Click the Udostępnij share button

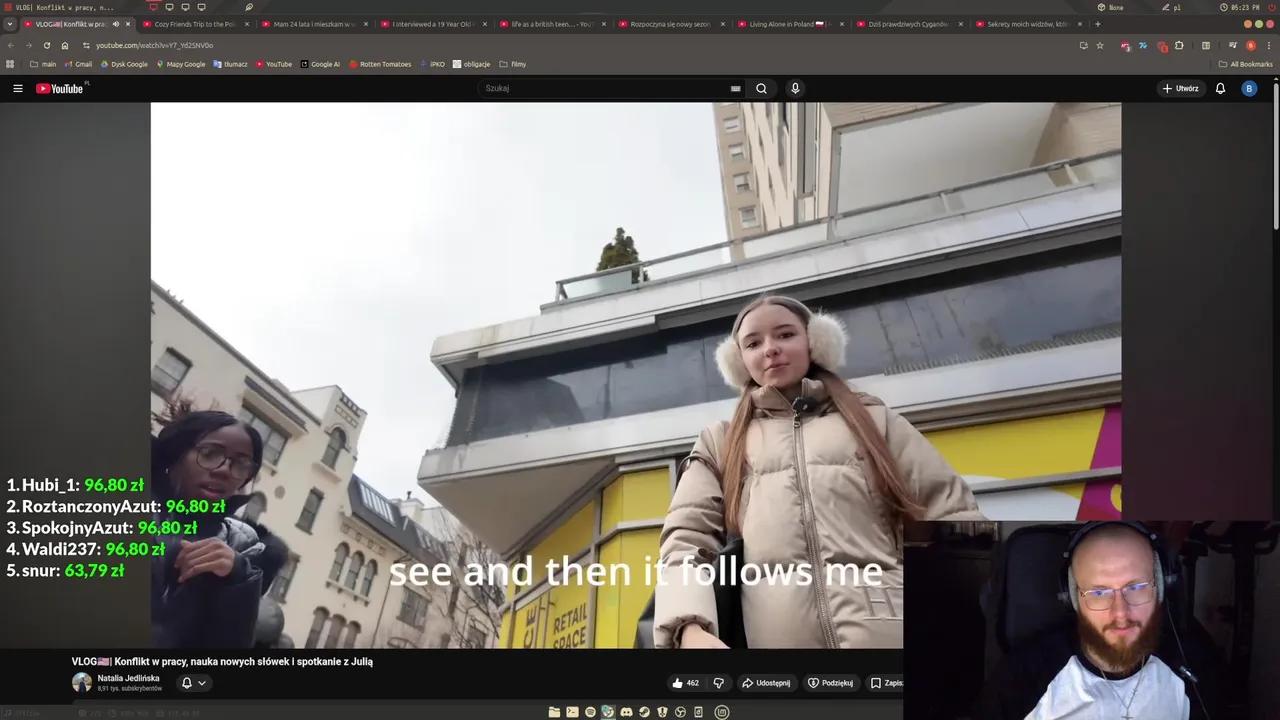coord(765,683)
